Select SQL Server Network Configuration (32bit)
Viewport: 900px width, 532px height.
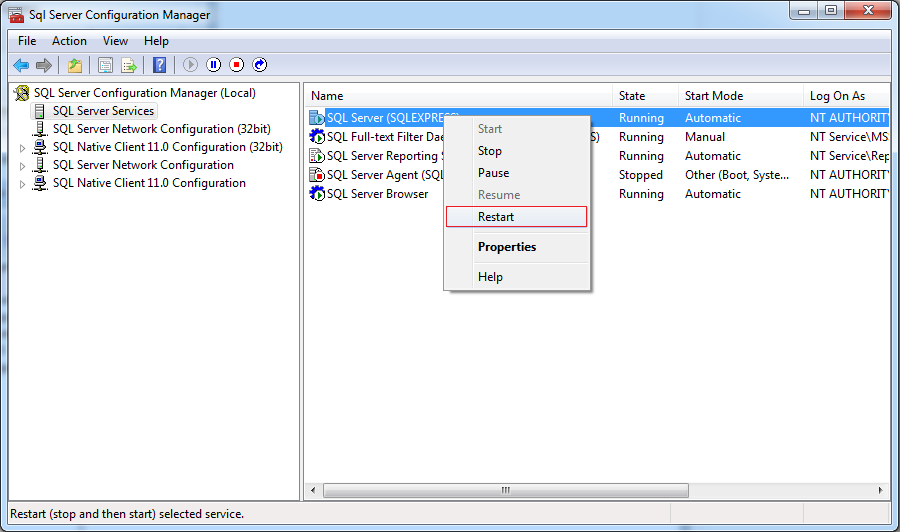coord(161,129)
